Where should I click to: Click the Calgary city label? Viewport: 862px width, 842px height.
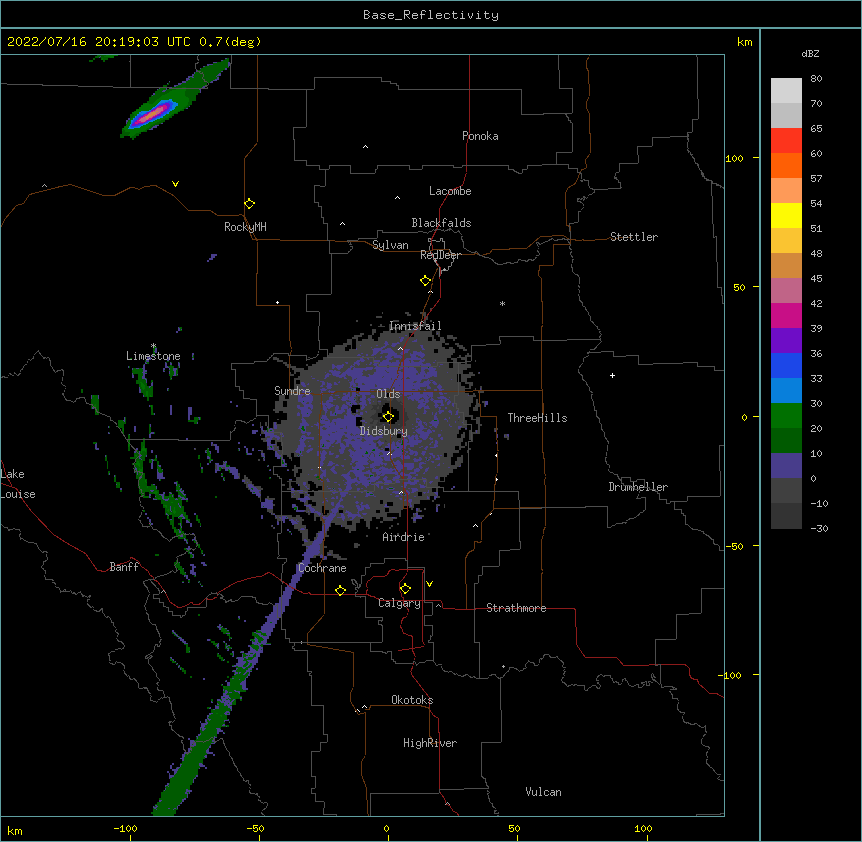(x=399, y=603)
